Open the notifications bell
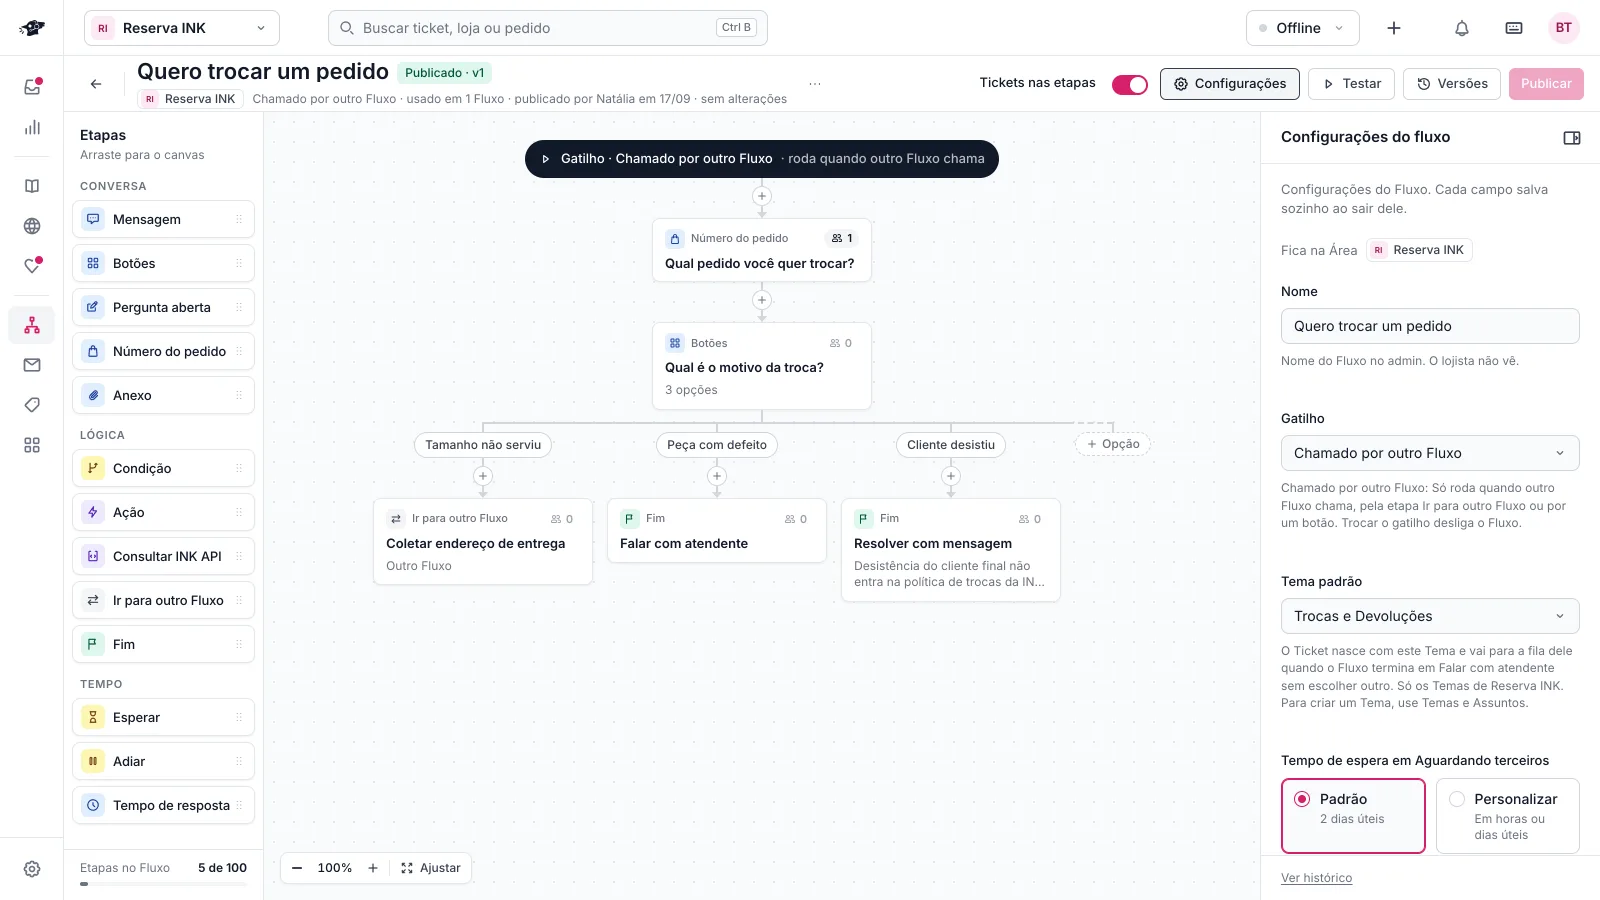Viewport: 1600px width, 900px height. coord(1462,28)
